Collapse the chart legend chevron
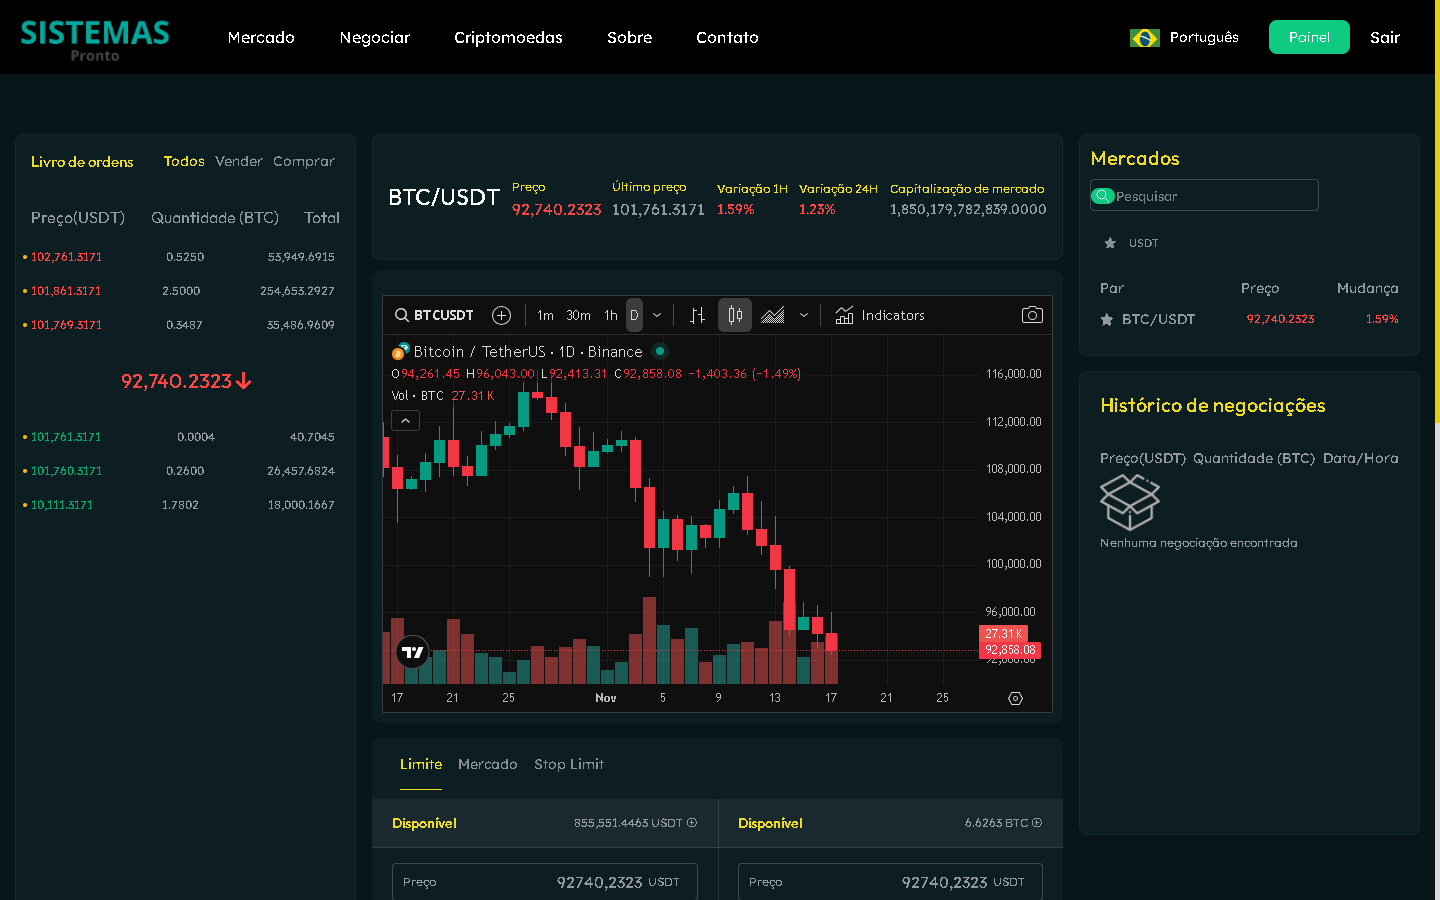 [405, 421]
